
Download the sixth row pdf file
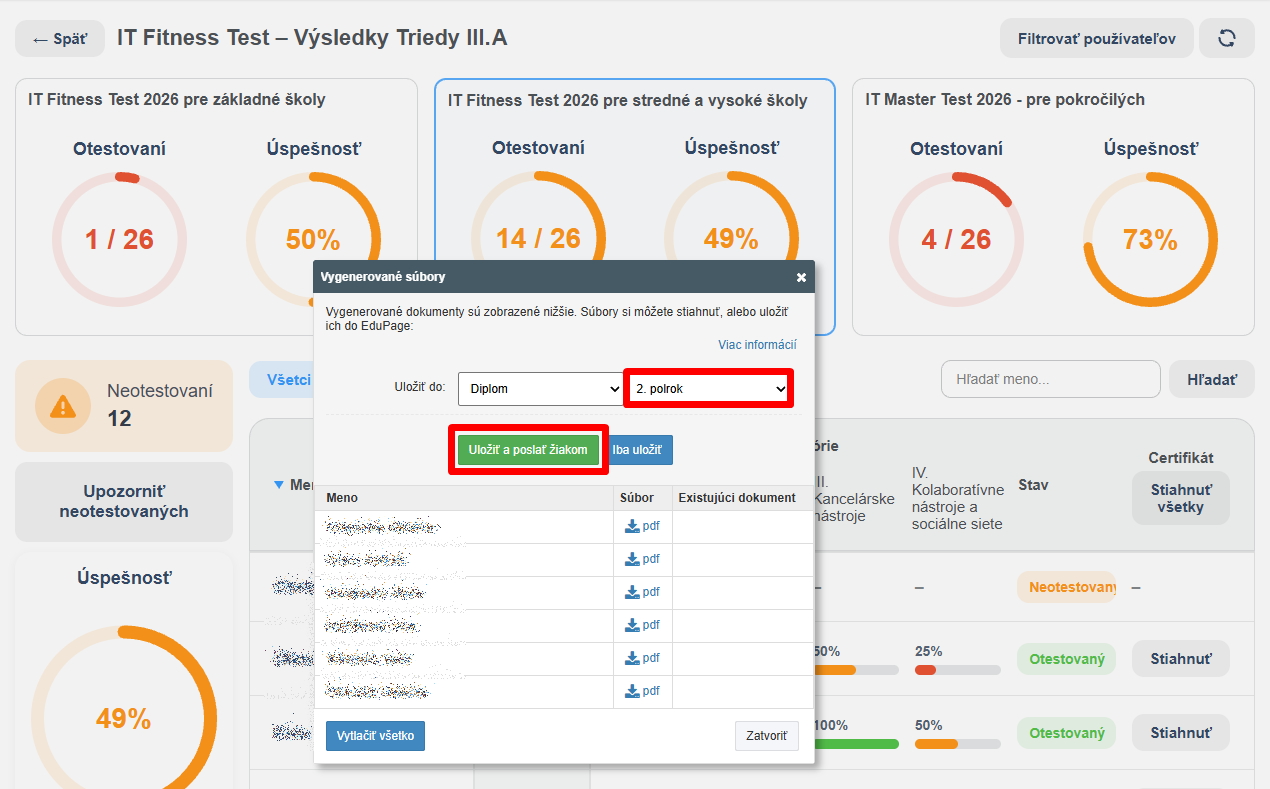(642, 691)
